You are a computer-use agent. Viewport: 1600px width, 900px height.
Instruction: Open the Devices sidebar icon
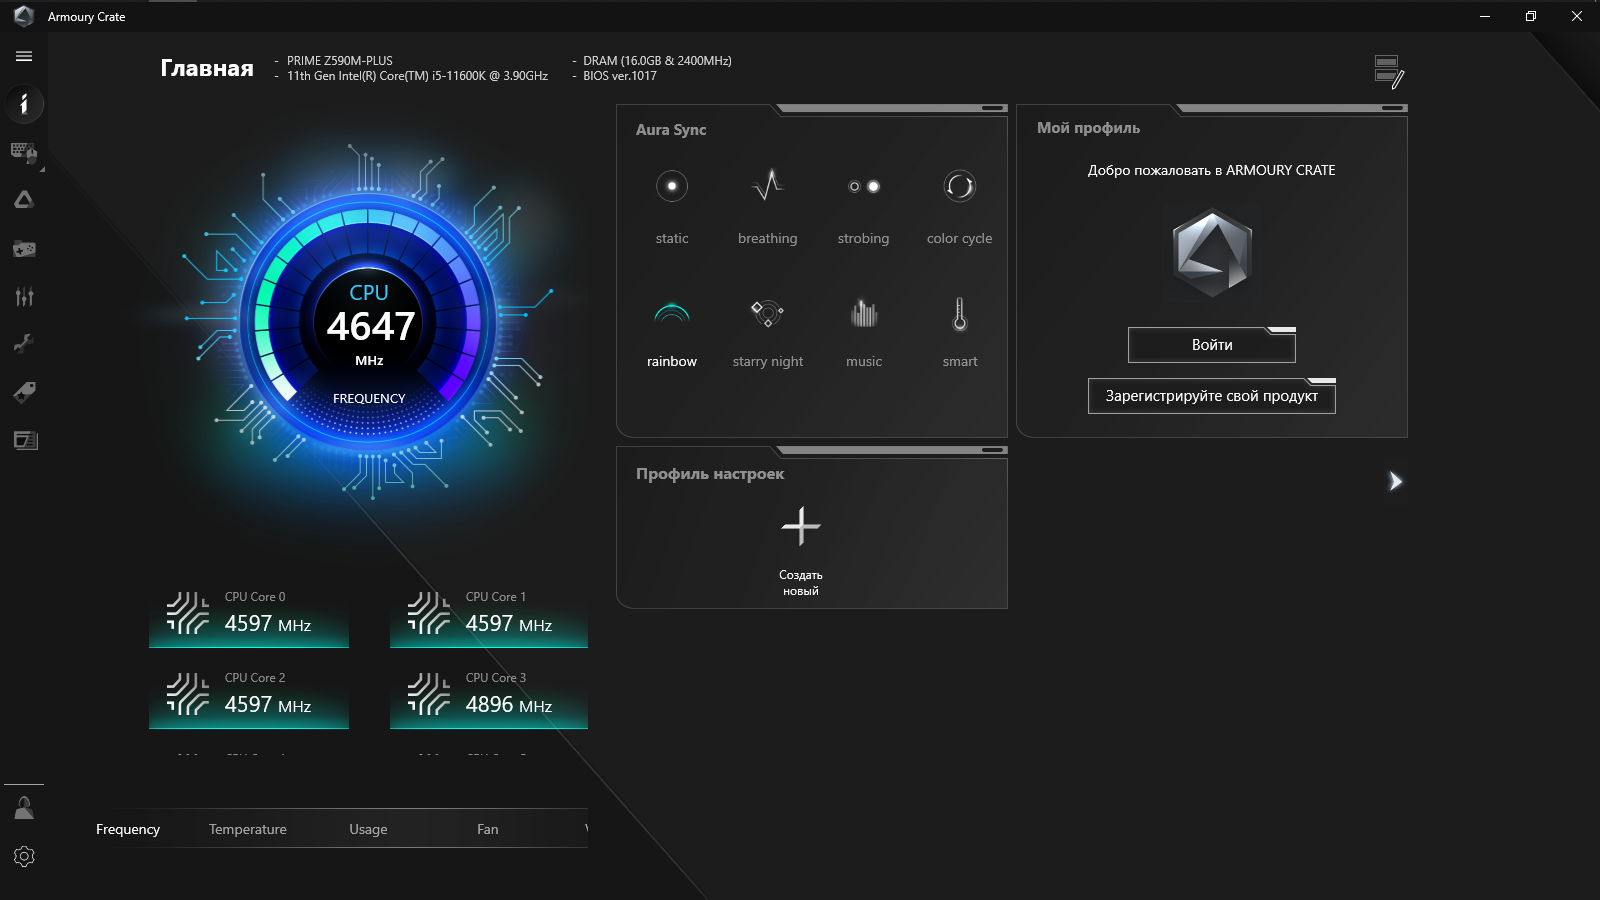tap(24, 152)
